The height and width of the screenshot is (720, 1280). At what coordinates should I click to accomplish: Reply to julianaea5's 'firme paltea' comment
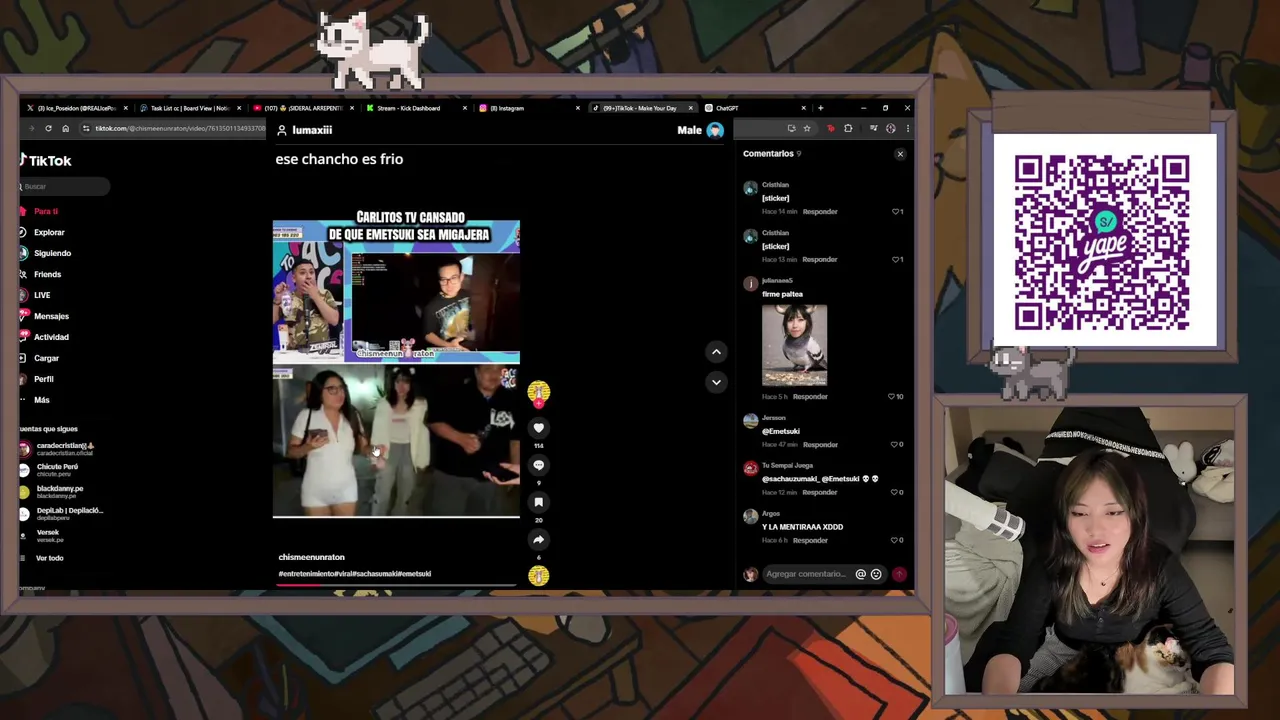(810, 397)
